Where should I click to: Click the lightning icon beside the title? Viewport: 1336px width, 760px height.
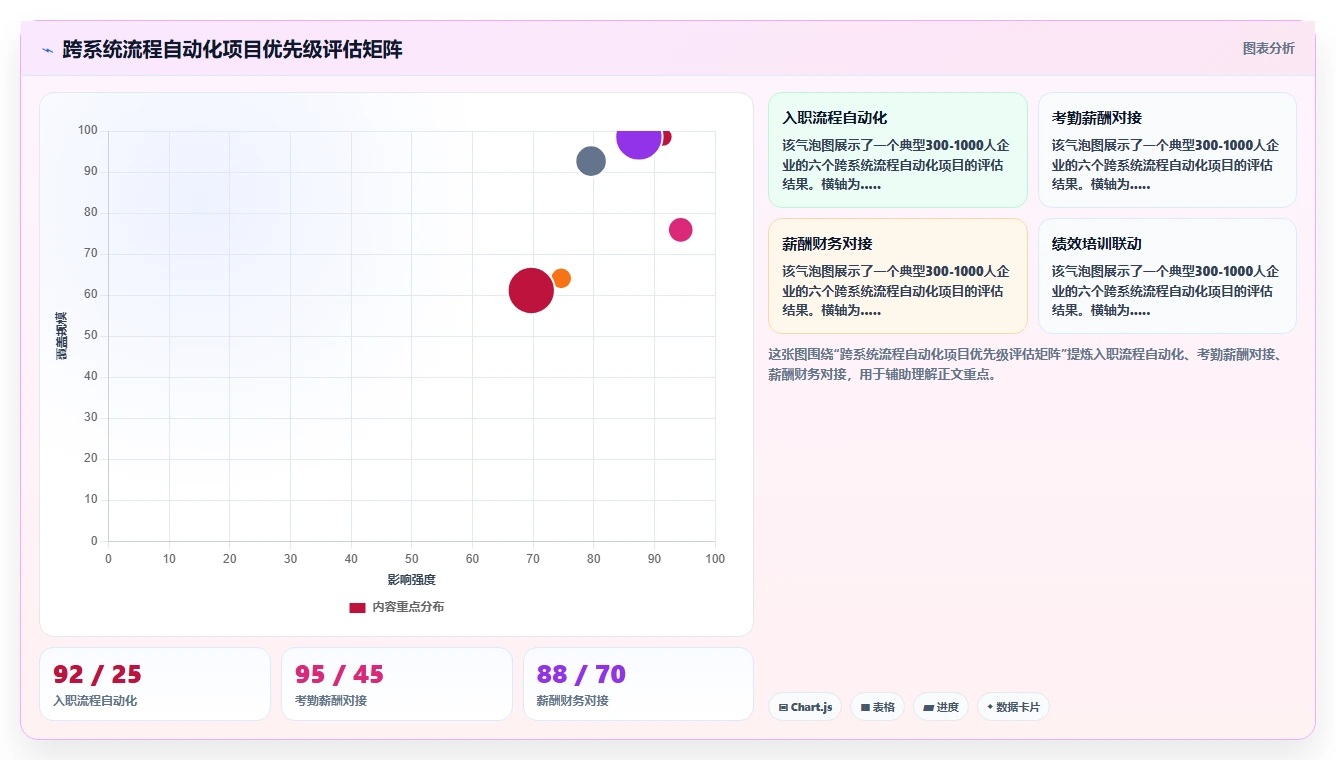click(x=47, y=50)
